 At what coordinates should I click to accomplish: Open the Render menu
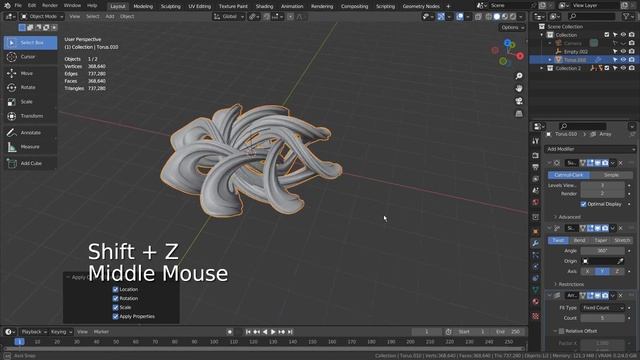click(50, 6)
